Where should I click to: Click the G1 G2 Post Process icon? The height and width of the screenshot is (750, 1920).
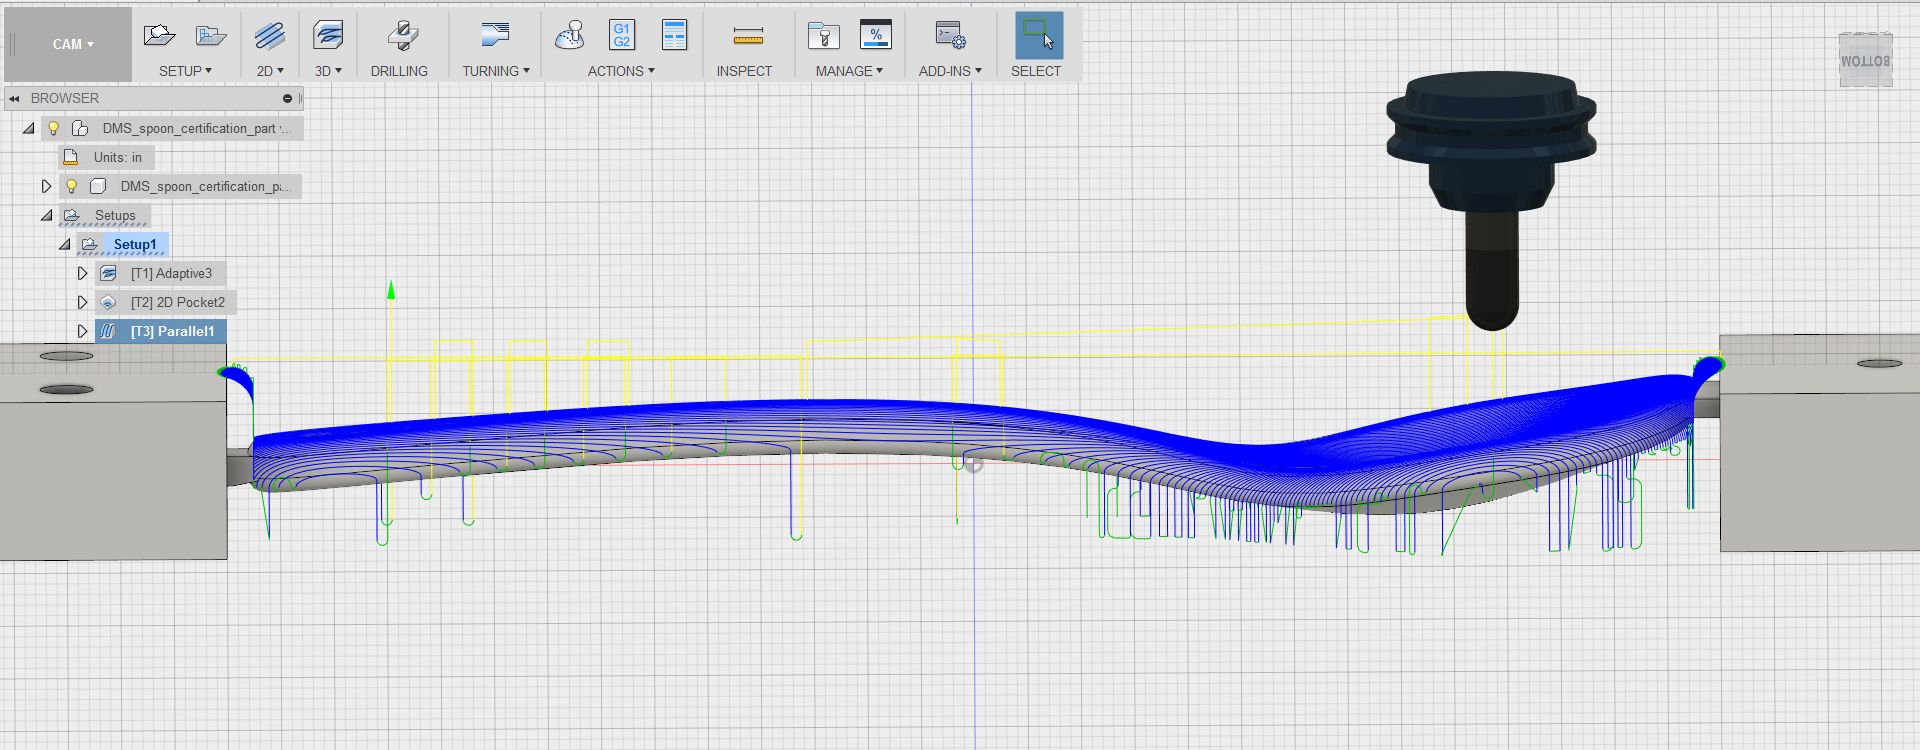coord(622,36)
